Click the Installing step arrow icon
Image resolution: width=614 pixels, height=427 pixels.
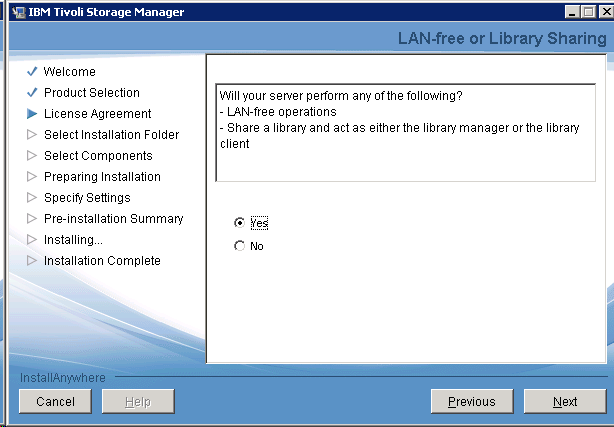click(x=33, y=240)
